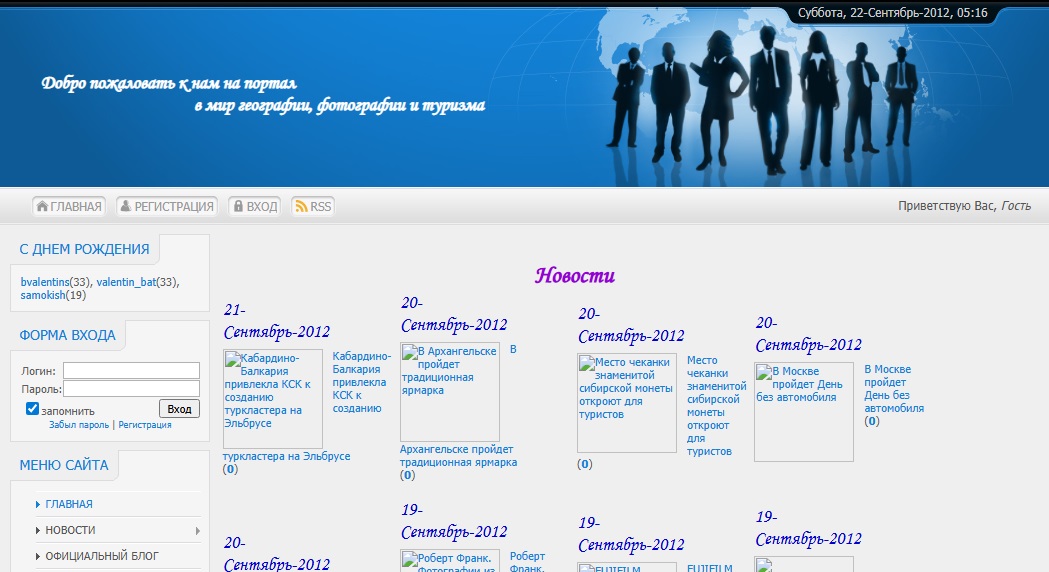1049x572 pixels.
Task: Open ГЛАВНАЯ in the site menu sidebar
Action: tap(69, 504)
